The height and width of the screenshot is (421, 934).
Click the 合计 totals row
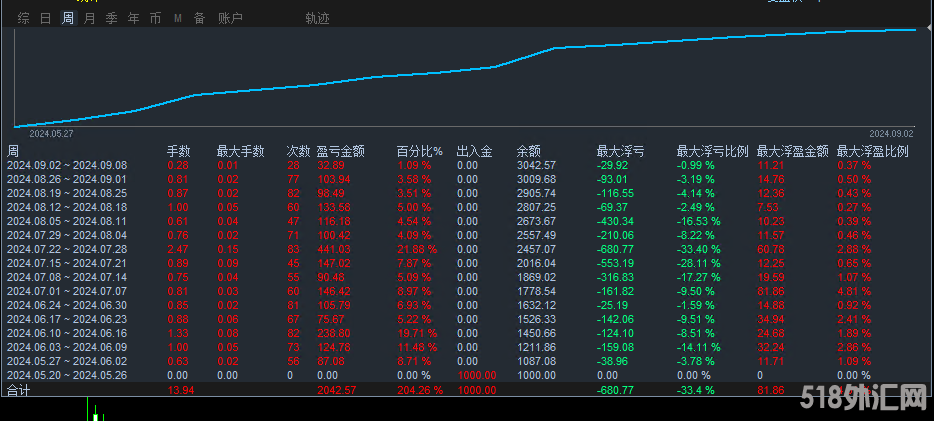(20, 389)
